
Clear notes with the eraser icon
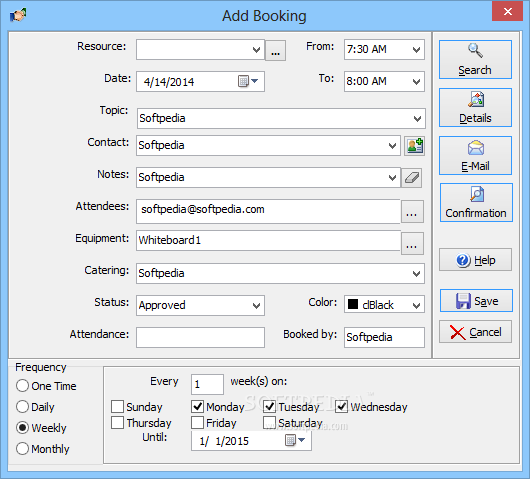coord(412,177)
